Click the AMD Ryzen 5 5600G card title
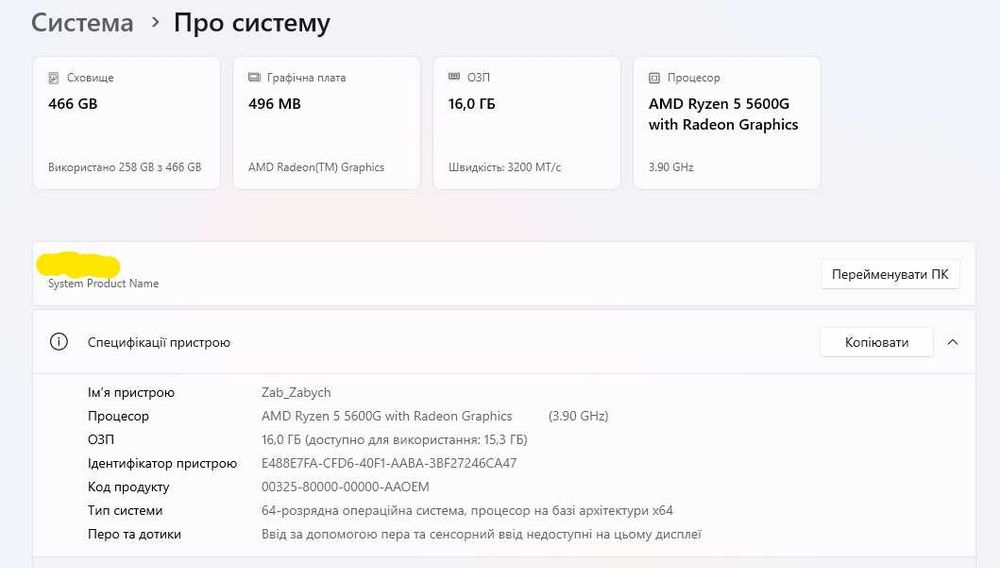 pos(723,114)
